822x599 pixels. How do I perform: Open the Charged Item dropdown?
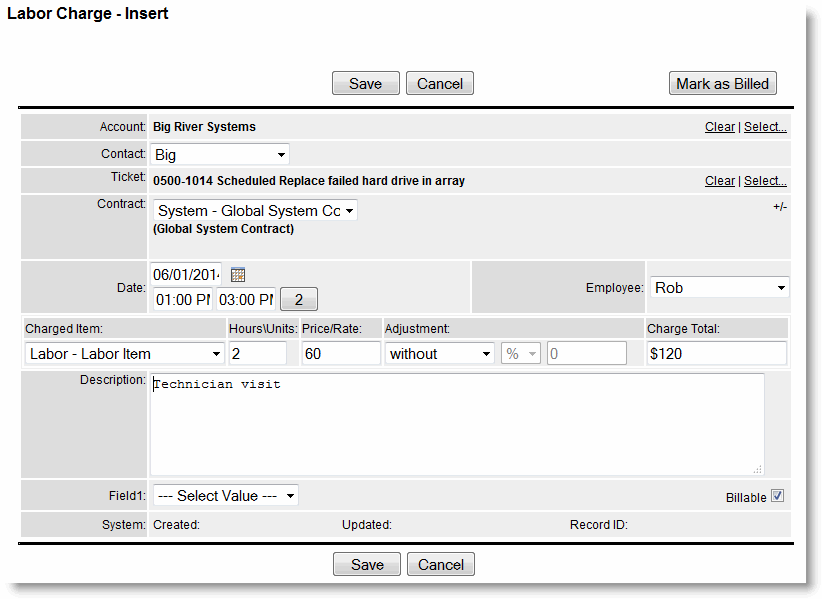[x=125, y=353]
